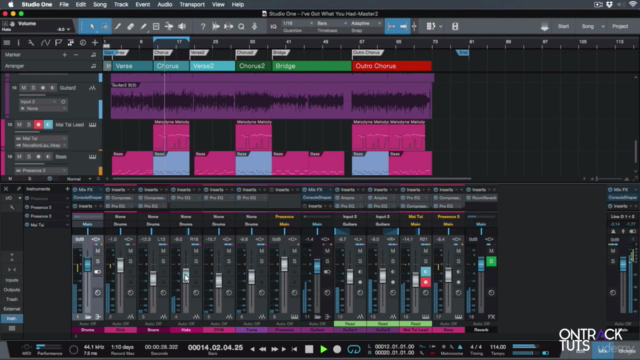
Task: Solo the Bass track
Action: [x=29, y=157]
